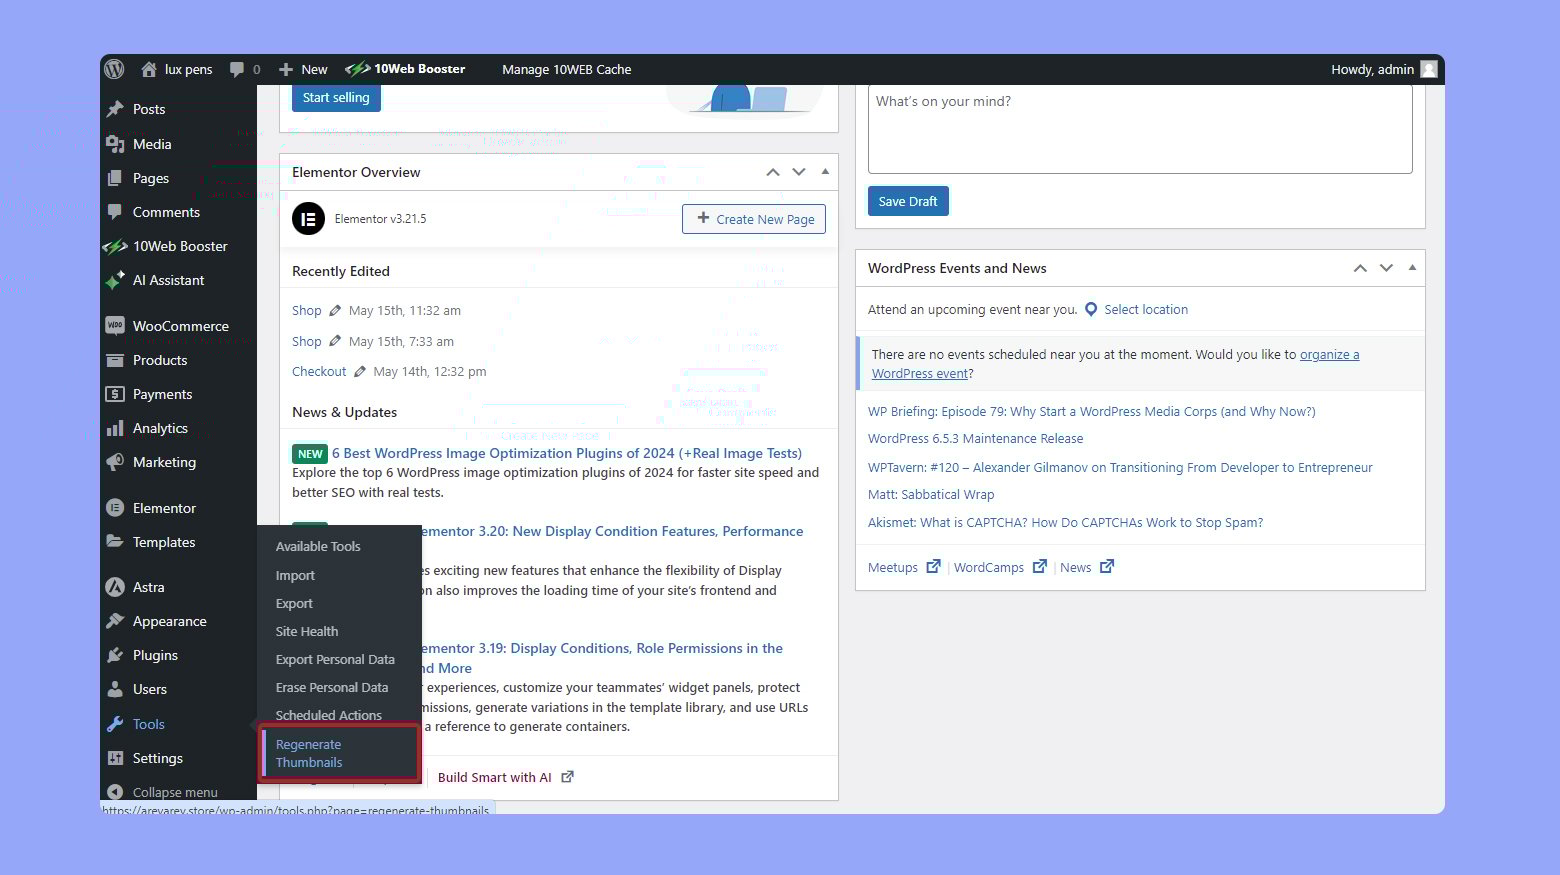Open Manage 10WEB Cache in the admin bar

click(566, 69)
